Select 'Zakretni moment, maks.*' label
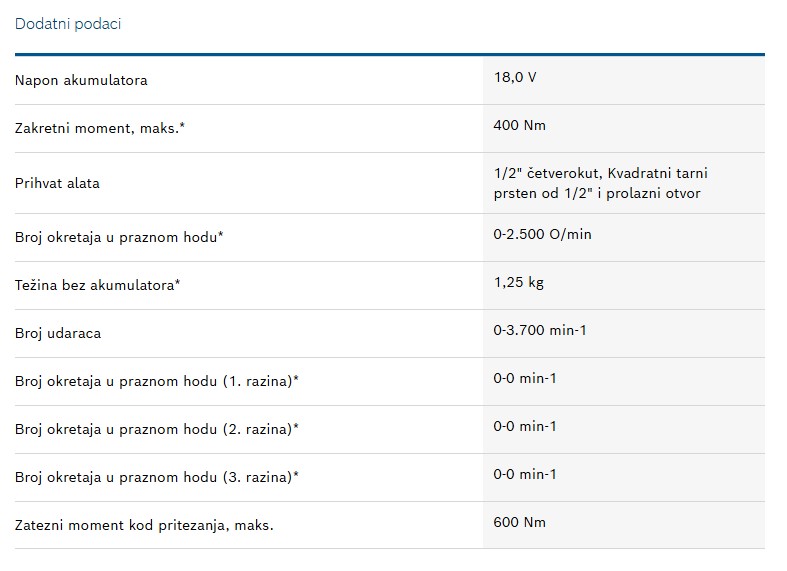 point(100,128)
